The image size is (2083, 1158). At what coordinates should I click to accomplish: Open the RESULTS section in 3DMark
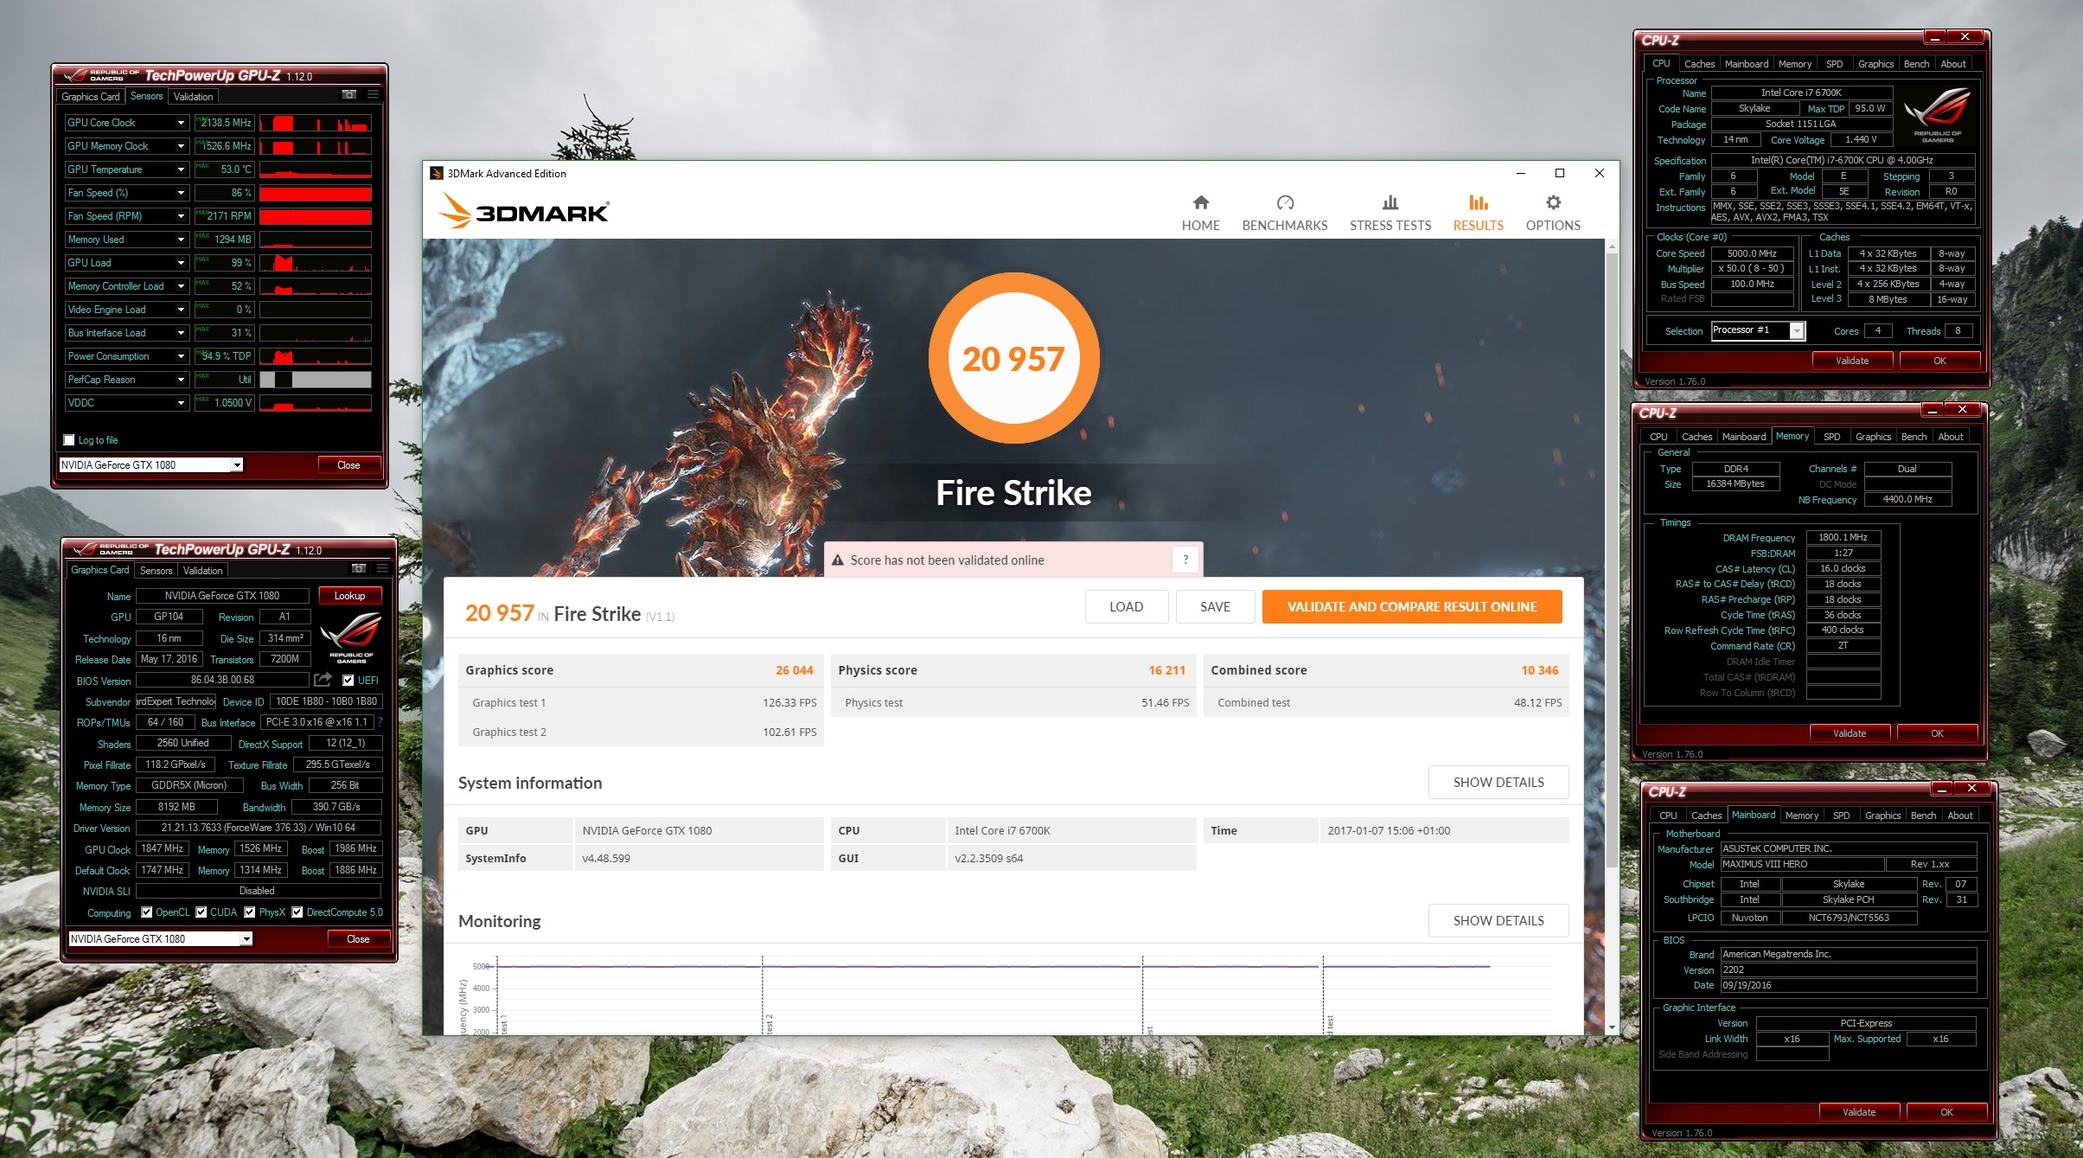[x=1478, y=213]
